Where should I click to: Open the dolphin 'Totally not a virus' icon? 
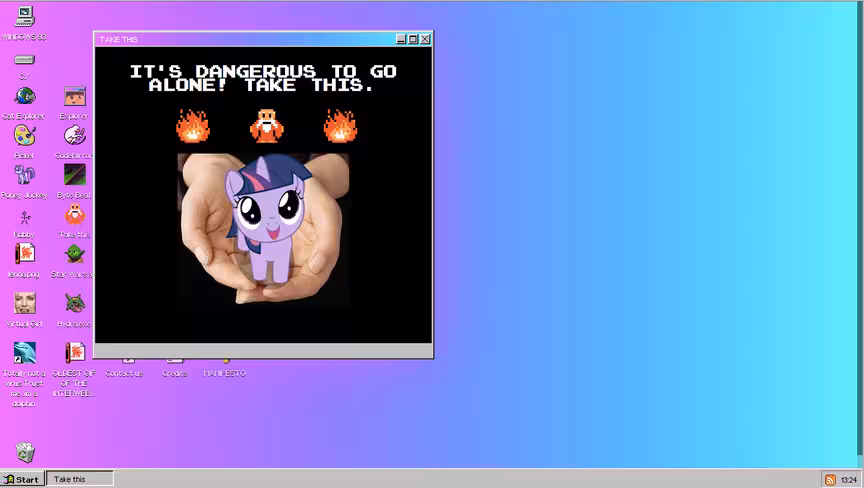coord(24,353)
